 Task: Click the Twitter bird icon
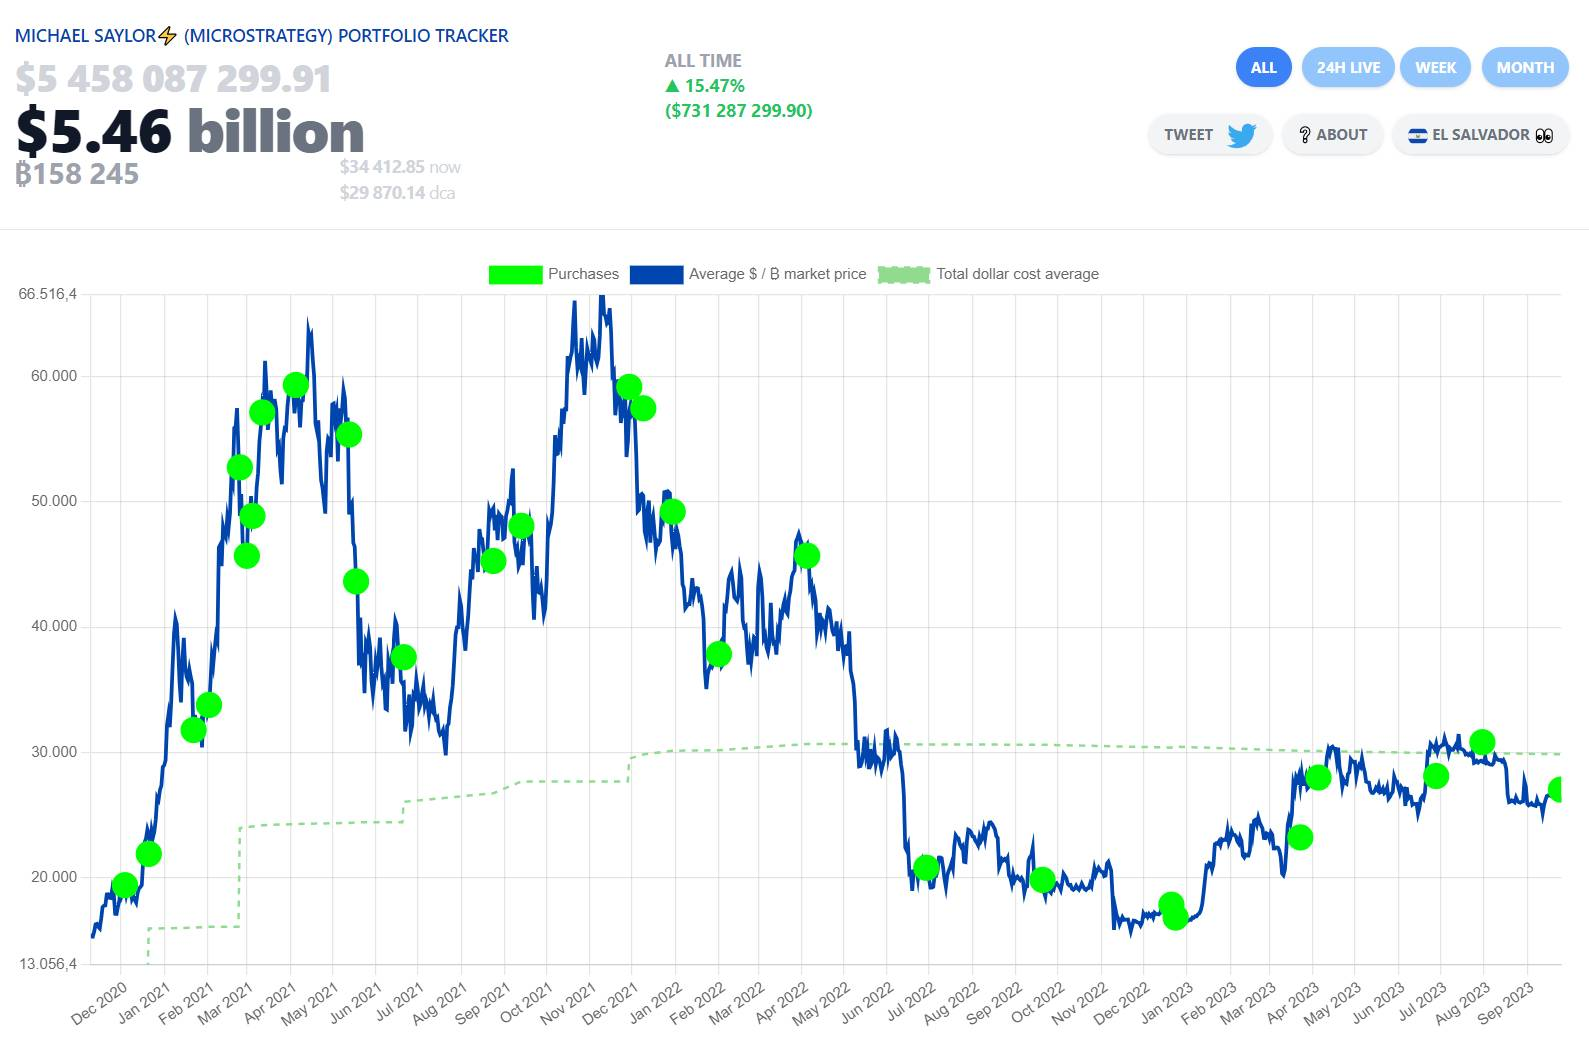pos(1241,135)
